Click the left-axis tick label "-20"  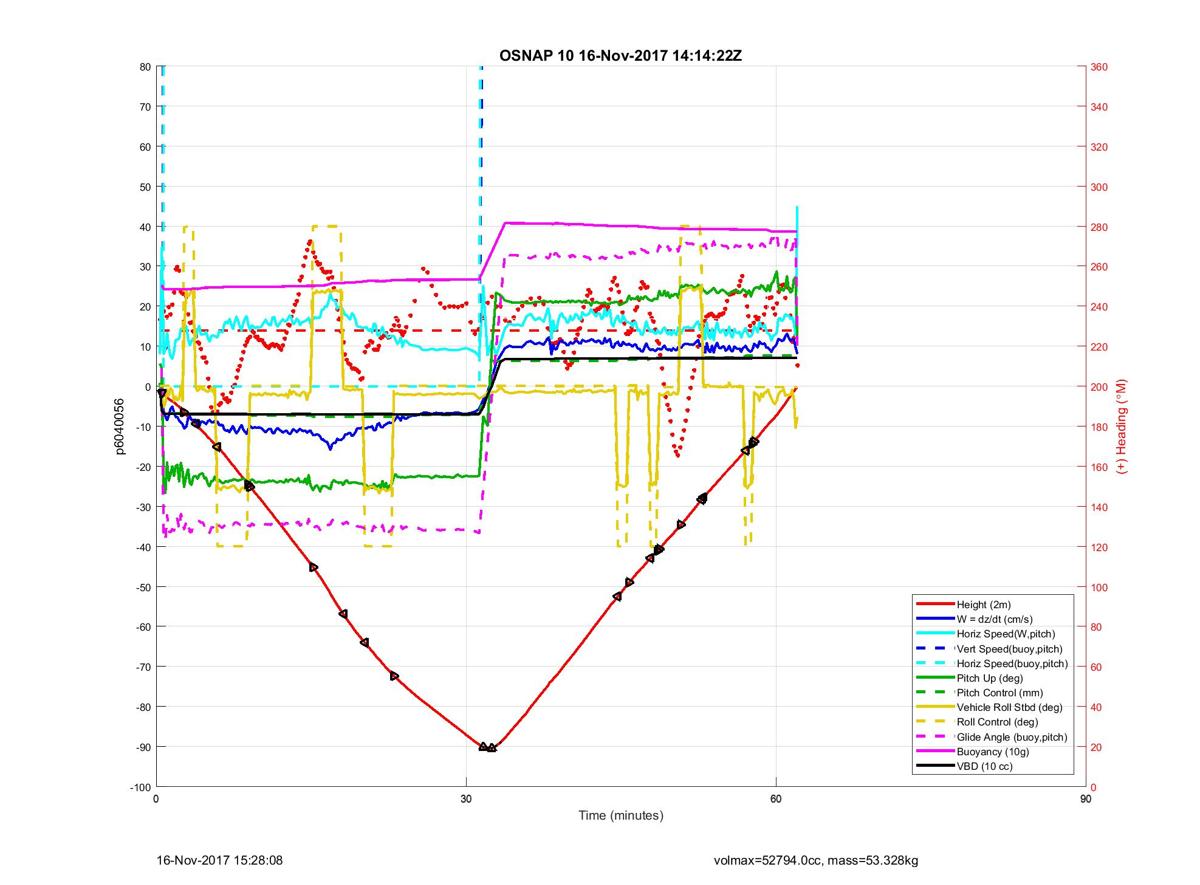tap(142, 467)
